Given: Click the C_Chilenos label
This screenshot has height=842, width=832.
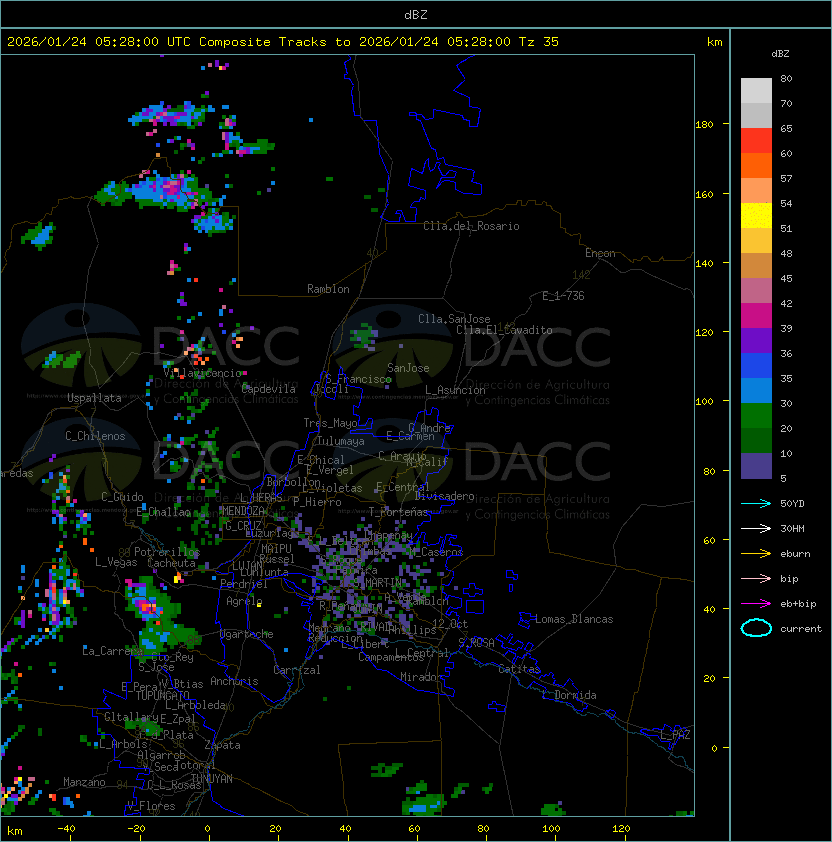Looking at the screenshot, I should (95, 436).
